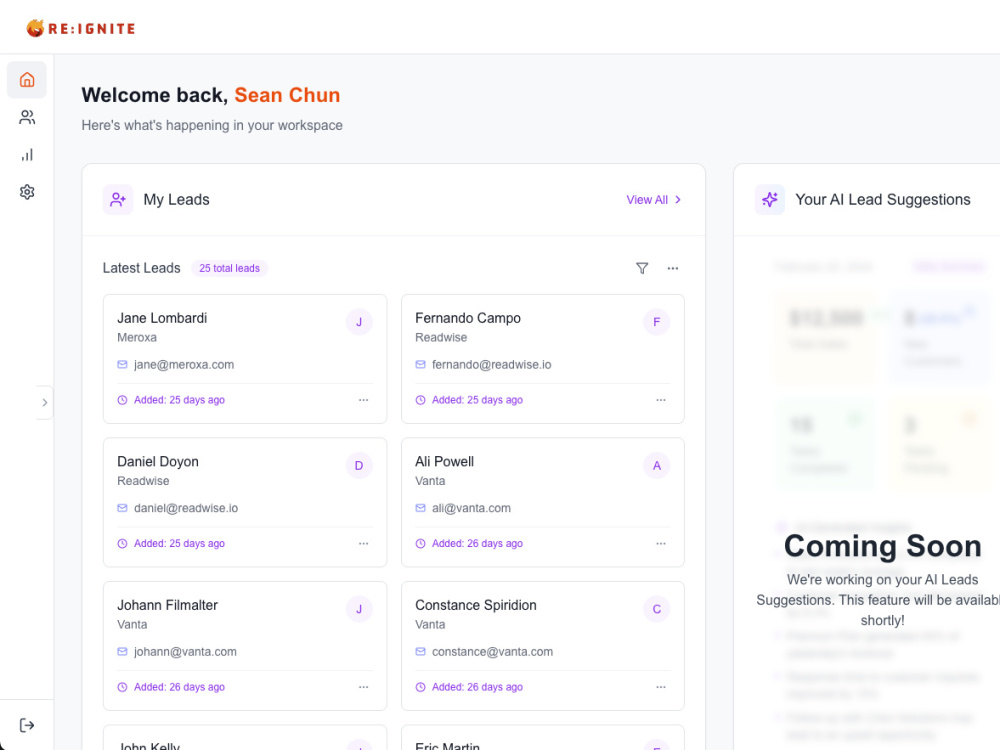Select Johann Filmalter lead name
This screenshot has width=1000, height=750.
pyautogui.click(x=167, y=605)
